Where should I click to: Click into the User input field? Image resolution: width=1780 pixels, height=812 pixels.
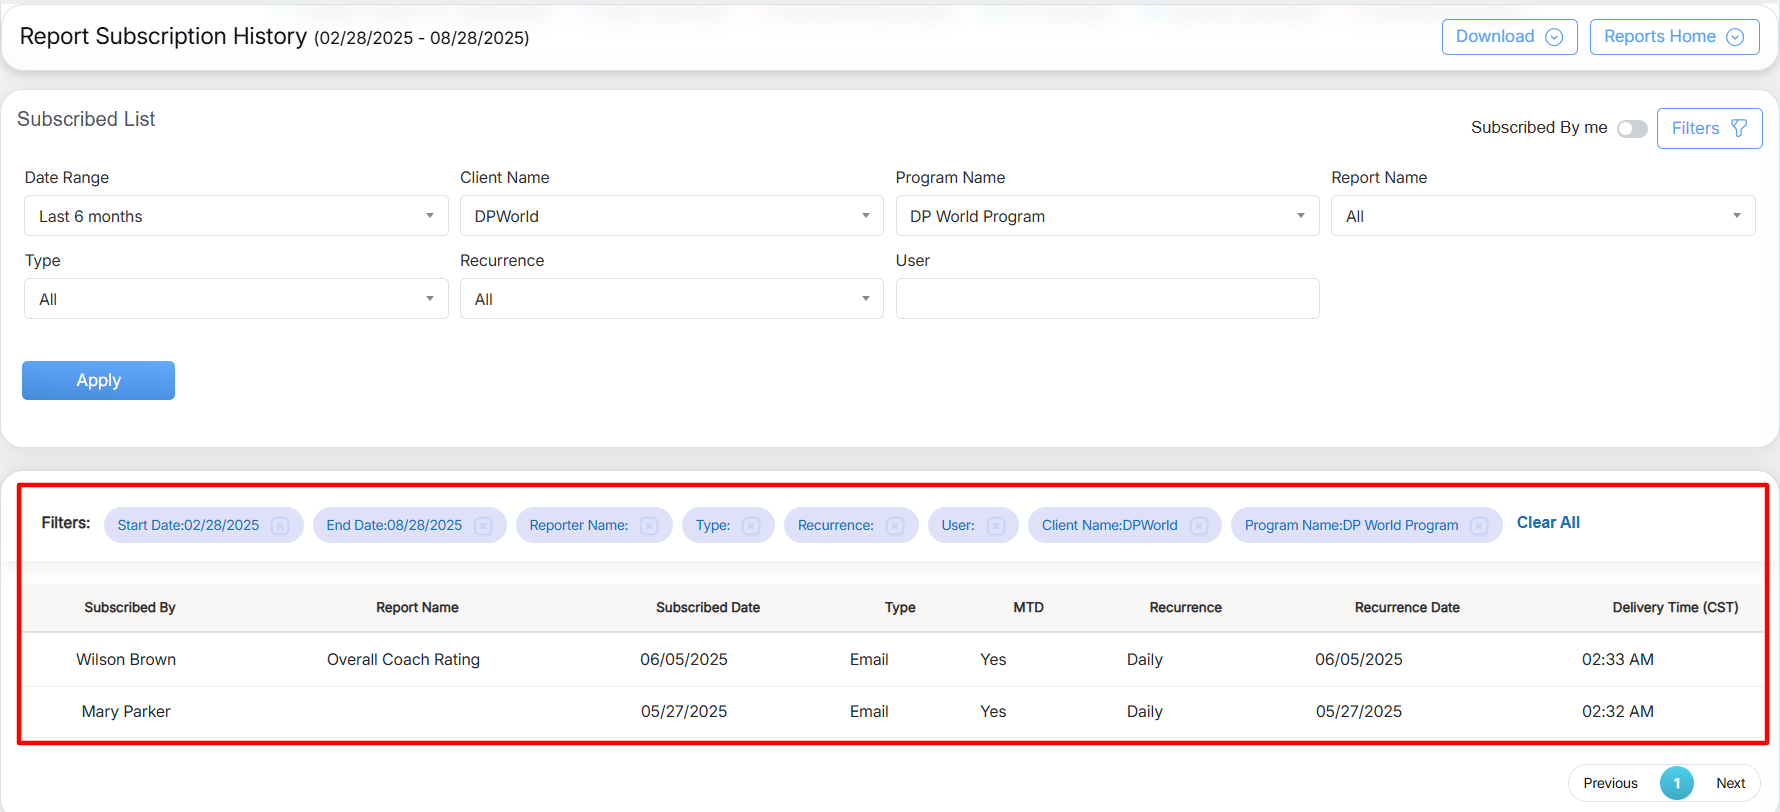tap(1107, 299)
